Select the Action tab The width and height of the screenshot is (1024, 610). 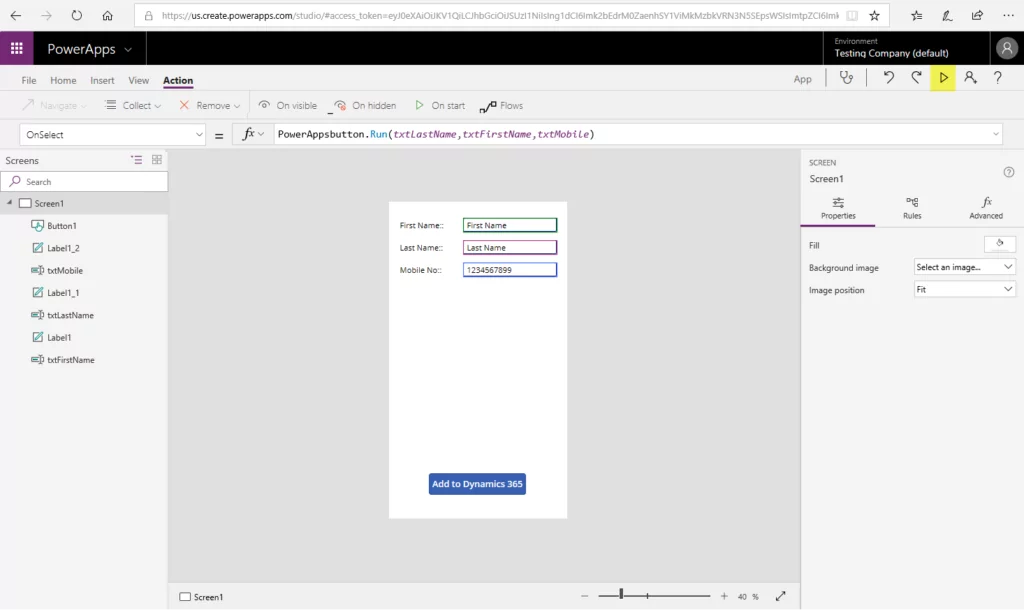178,80
